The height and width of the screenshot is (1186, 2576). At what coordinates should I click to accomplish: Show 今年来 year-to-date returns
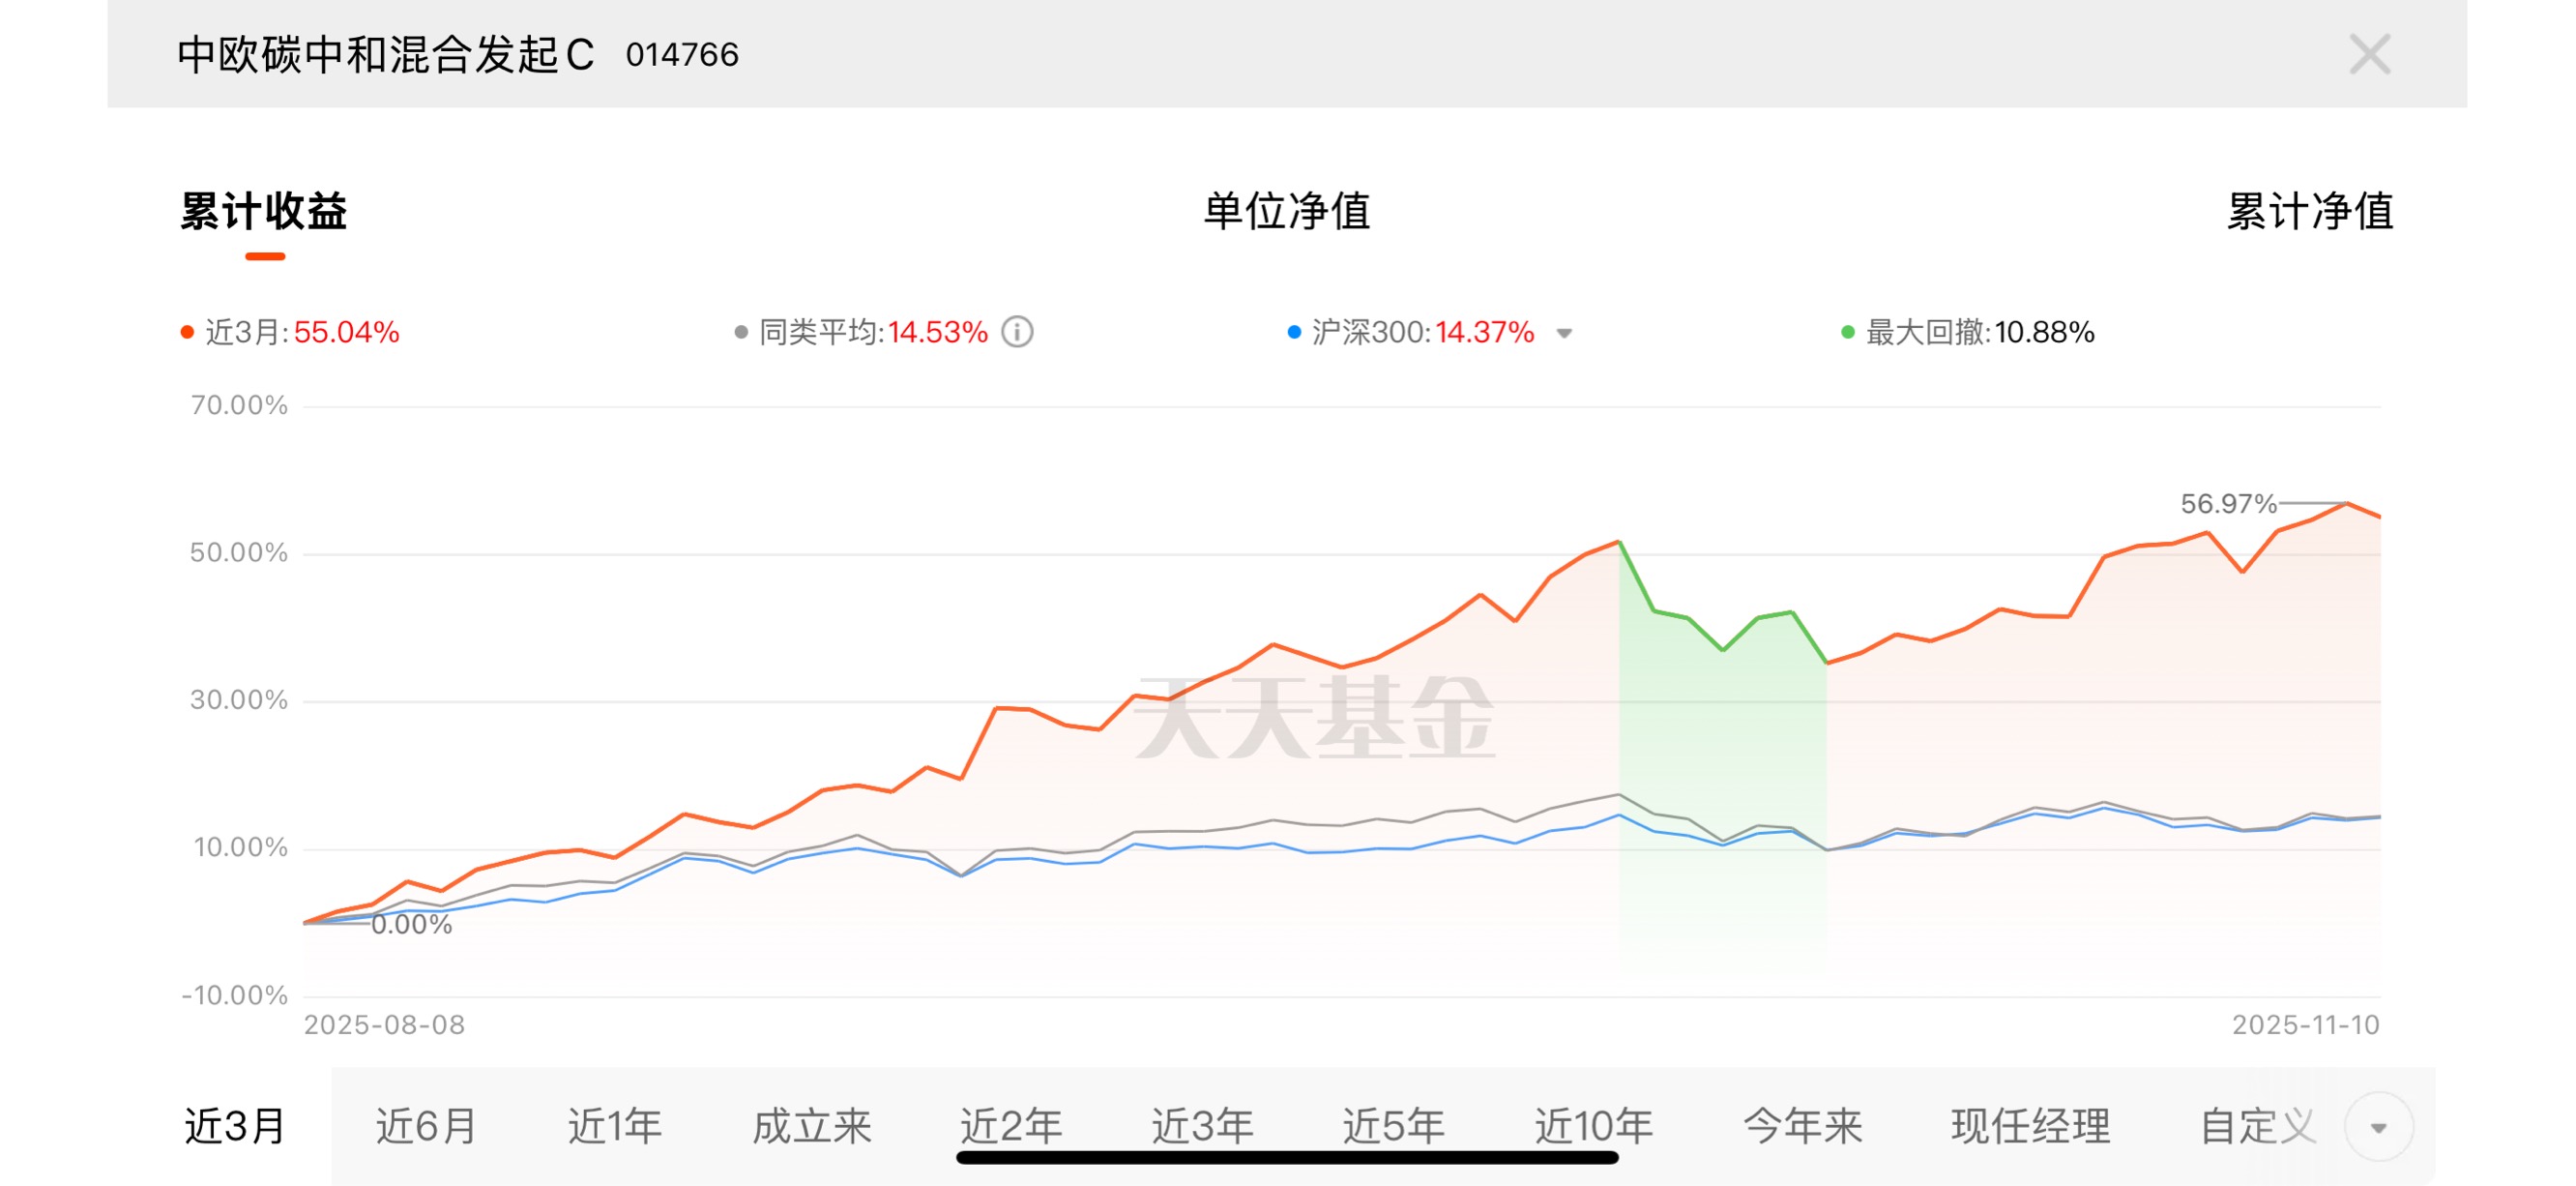[1802, 1127]
